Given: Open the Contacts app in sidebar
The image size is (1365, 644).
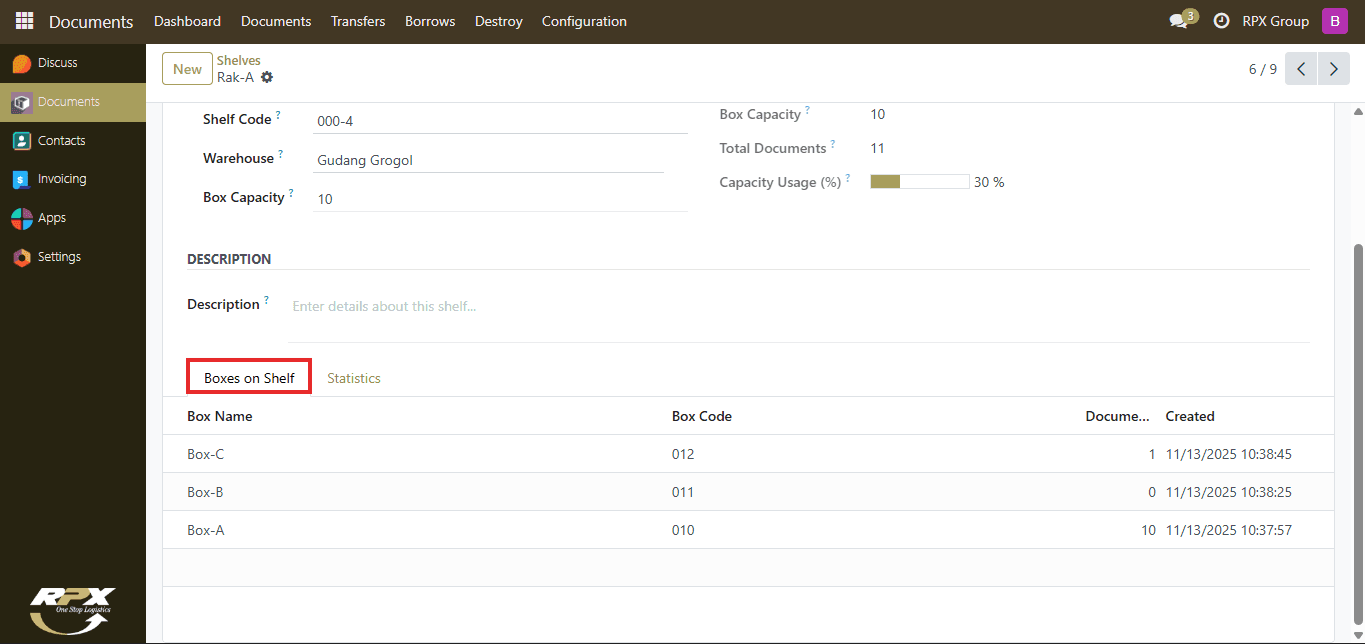Looking at the screenshot, I should click(73, 141).
